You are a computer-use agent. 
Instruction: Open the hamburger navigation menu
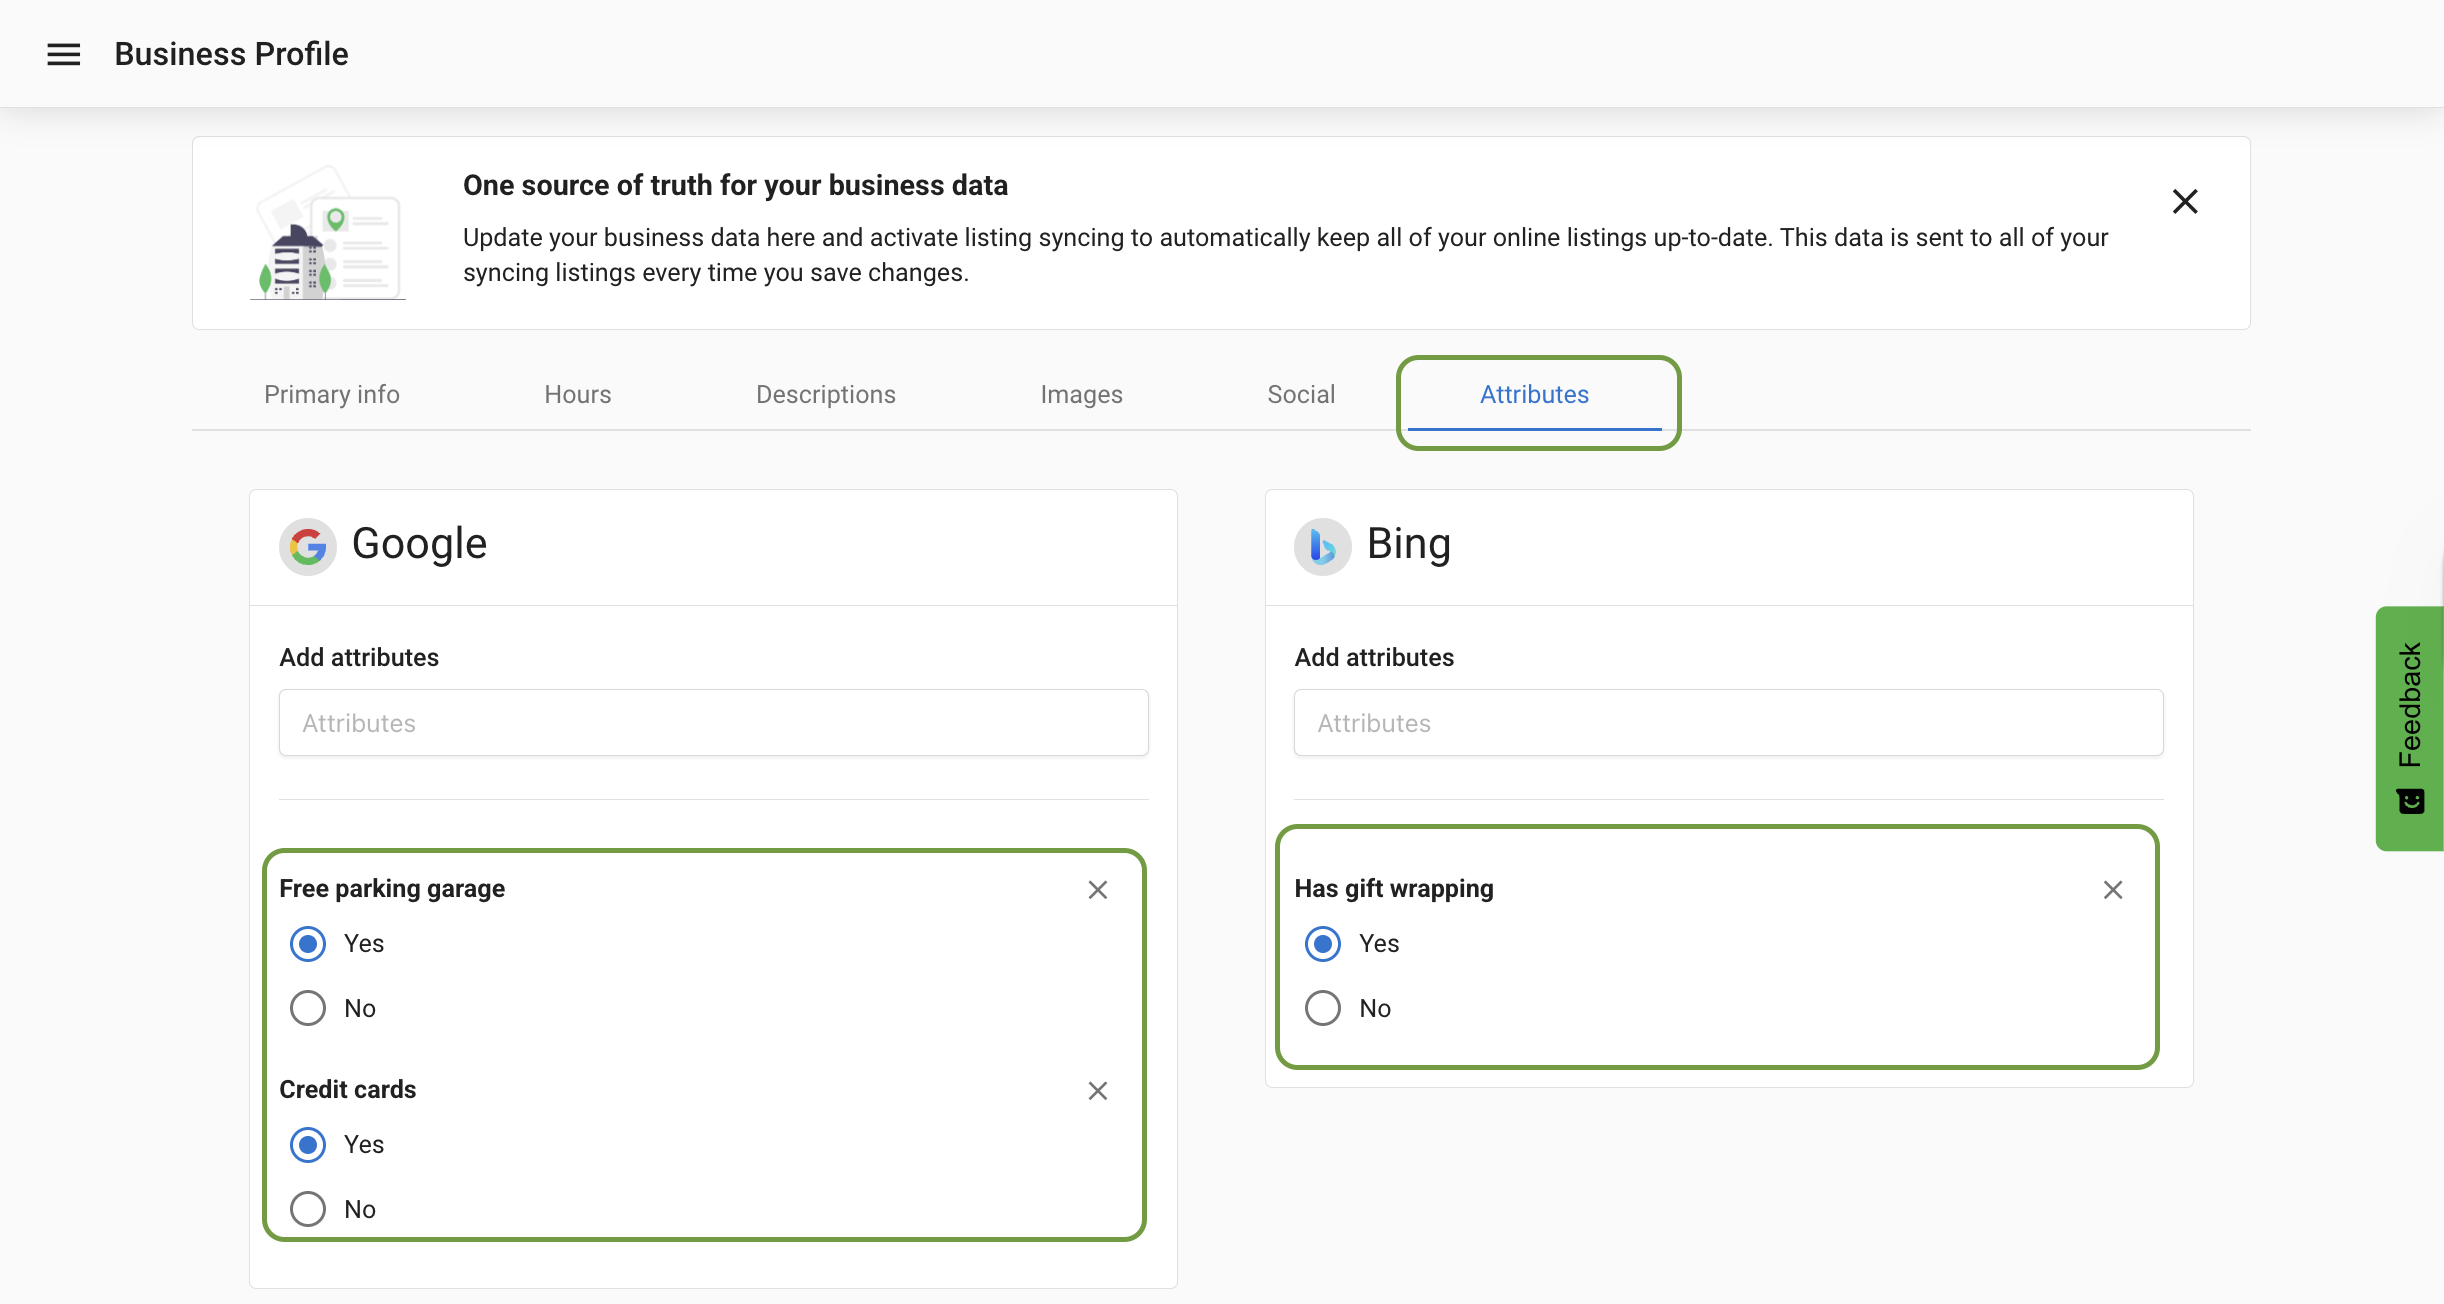(x=63, y=53)
